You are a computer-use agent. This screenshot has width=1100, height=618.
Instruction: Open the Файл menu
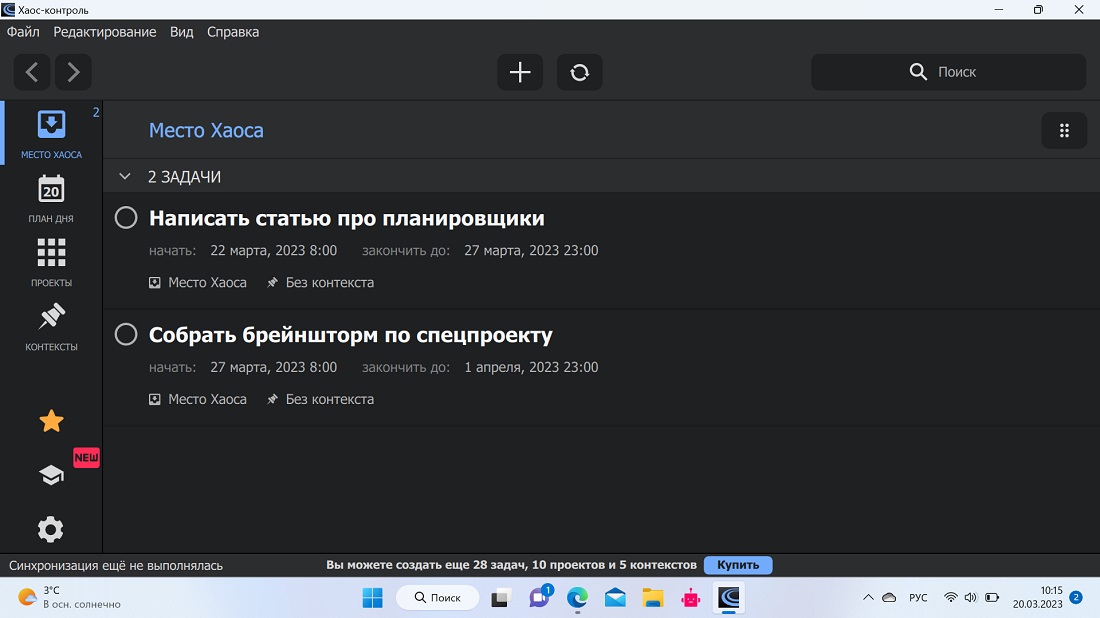click(23, 32)
